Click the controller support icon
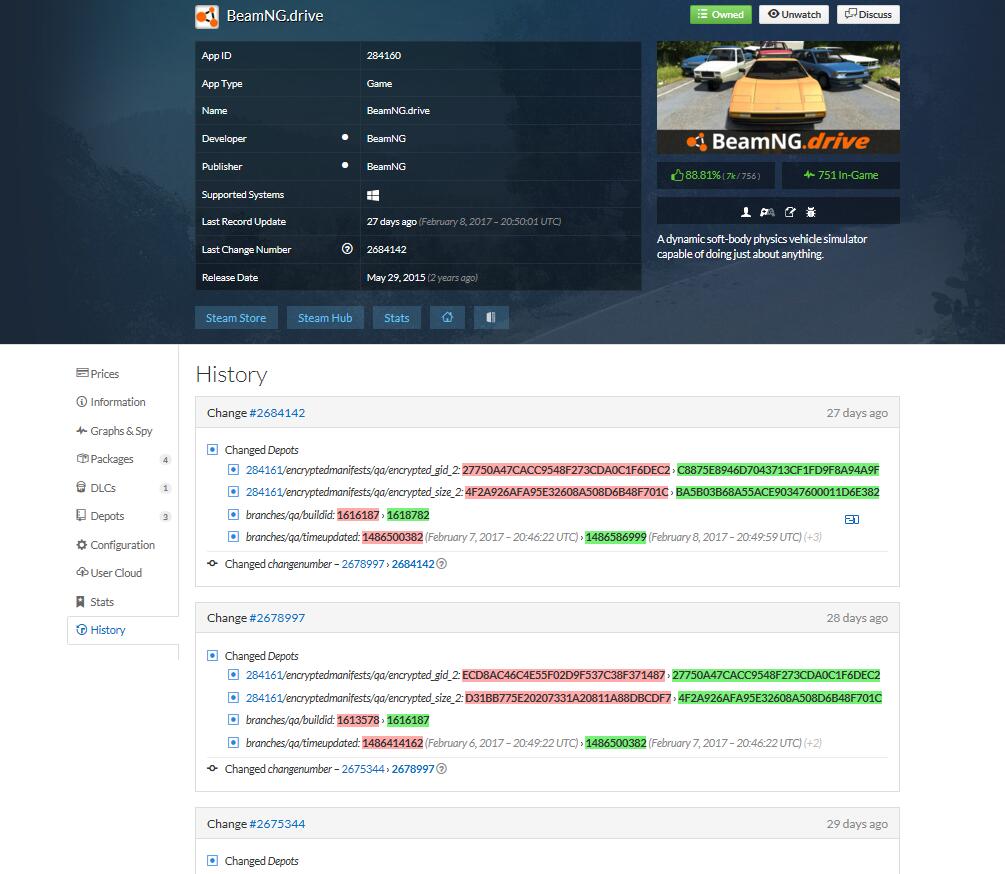1005x874 pixels. tap(767, 212)
